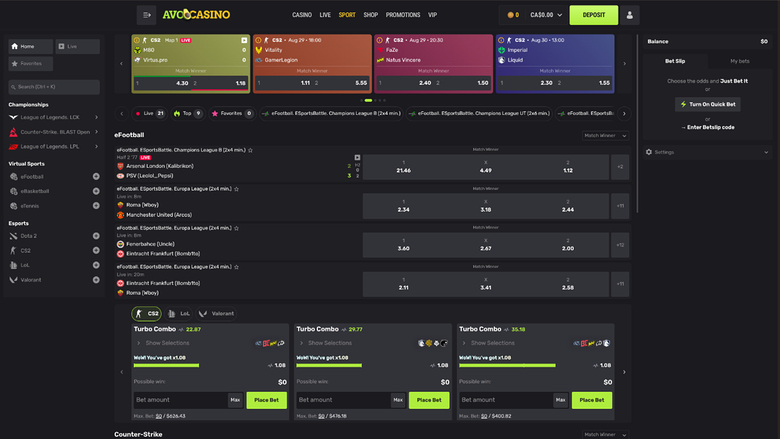Switch to the My bets tab
The image size is (780, 439).
click(x=740, y=61)
